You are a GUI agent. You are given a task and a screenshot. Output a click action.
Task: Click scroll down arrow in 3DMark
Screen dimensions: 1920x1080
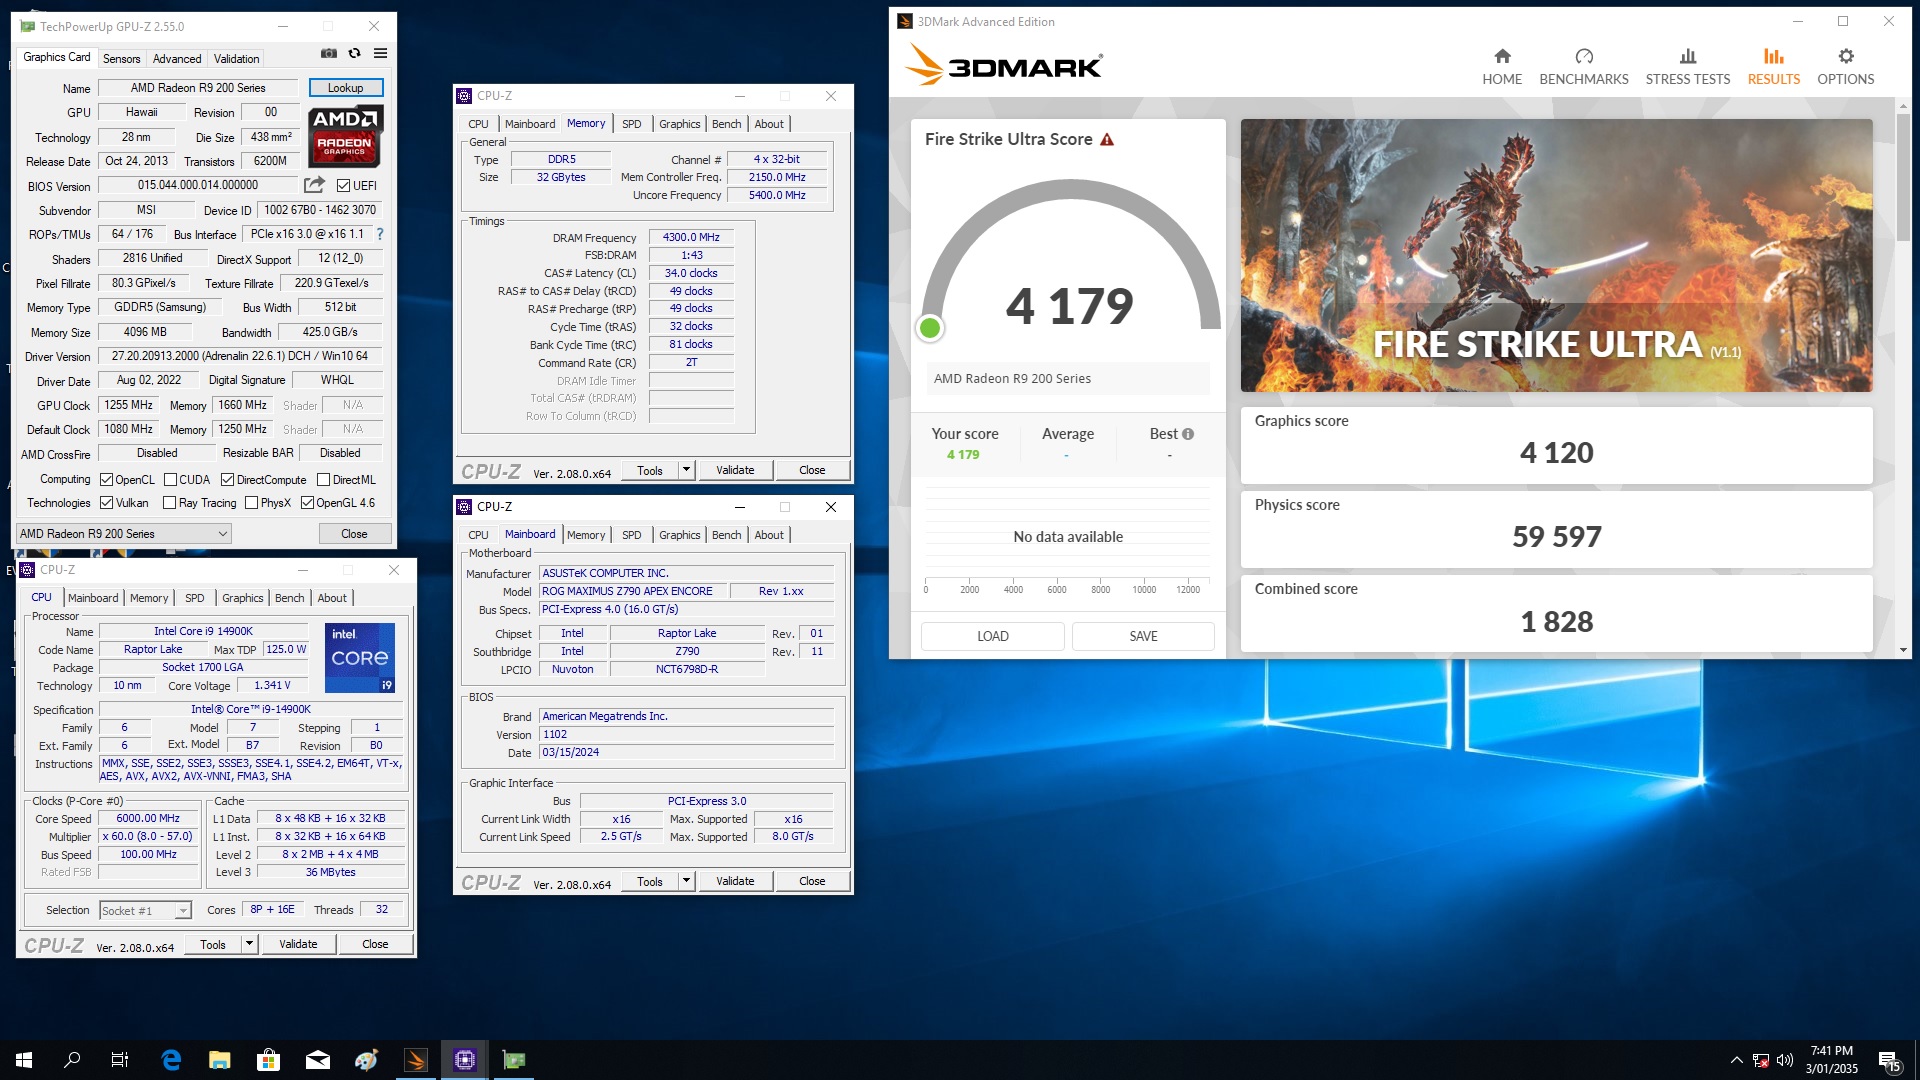click(1903, 650)
